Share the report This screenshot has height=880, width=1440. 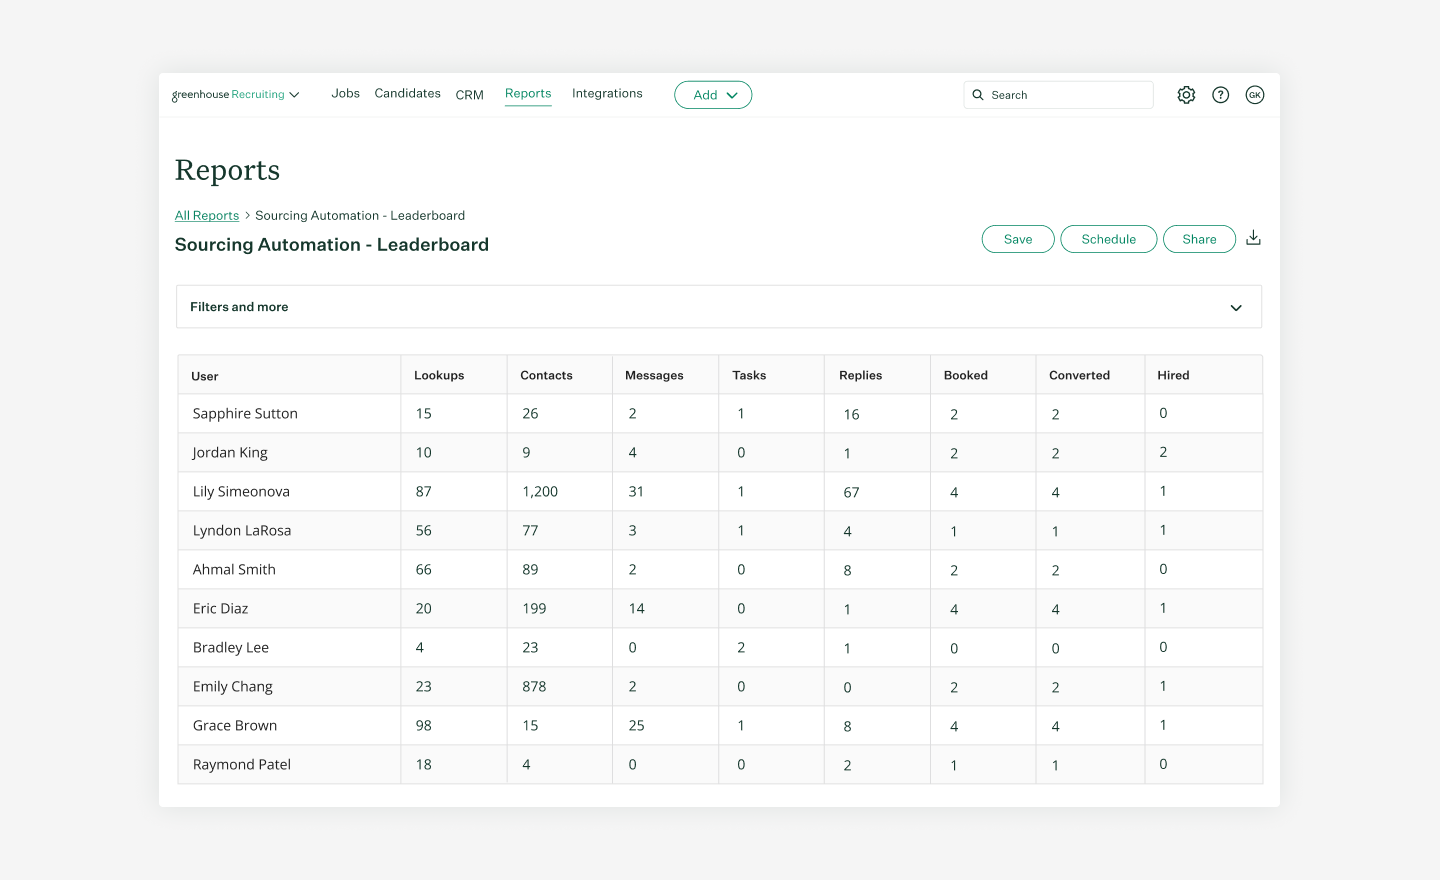pyautogui.click(x=1199, y=238)
